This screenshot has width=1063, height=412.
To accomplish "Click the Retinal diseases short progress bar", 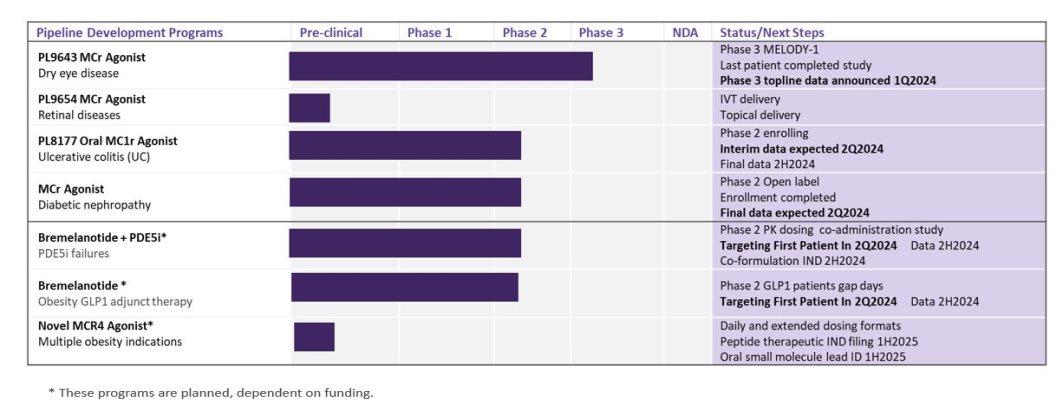I will [x=309, y=108].
